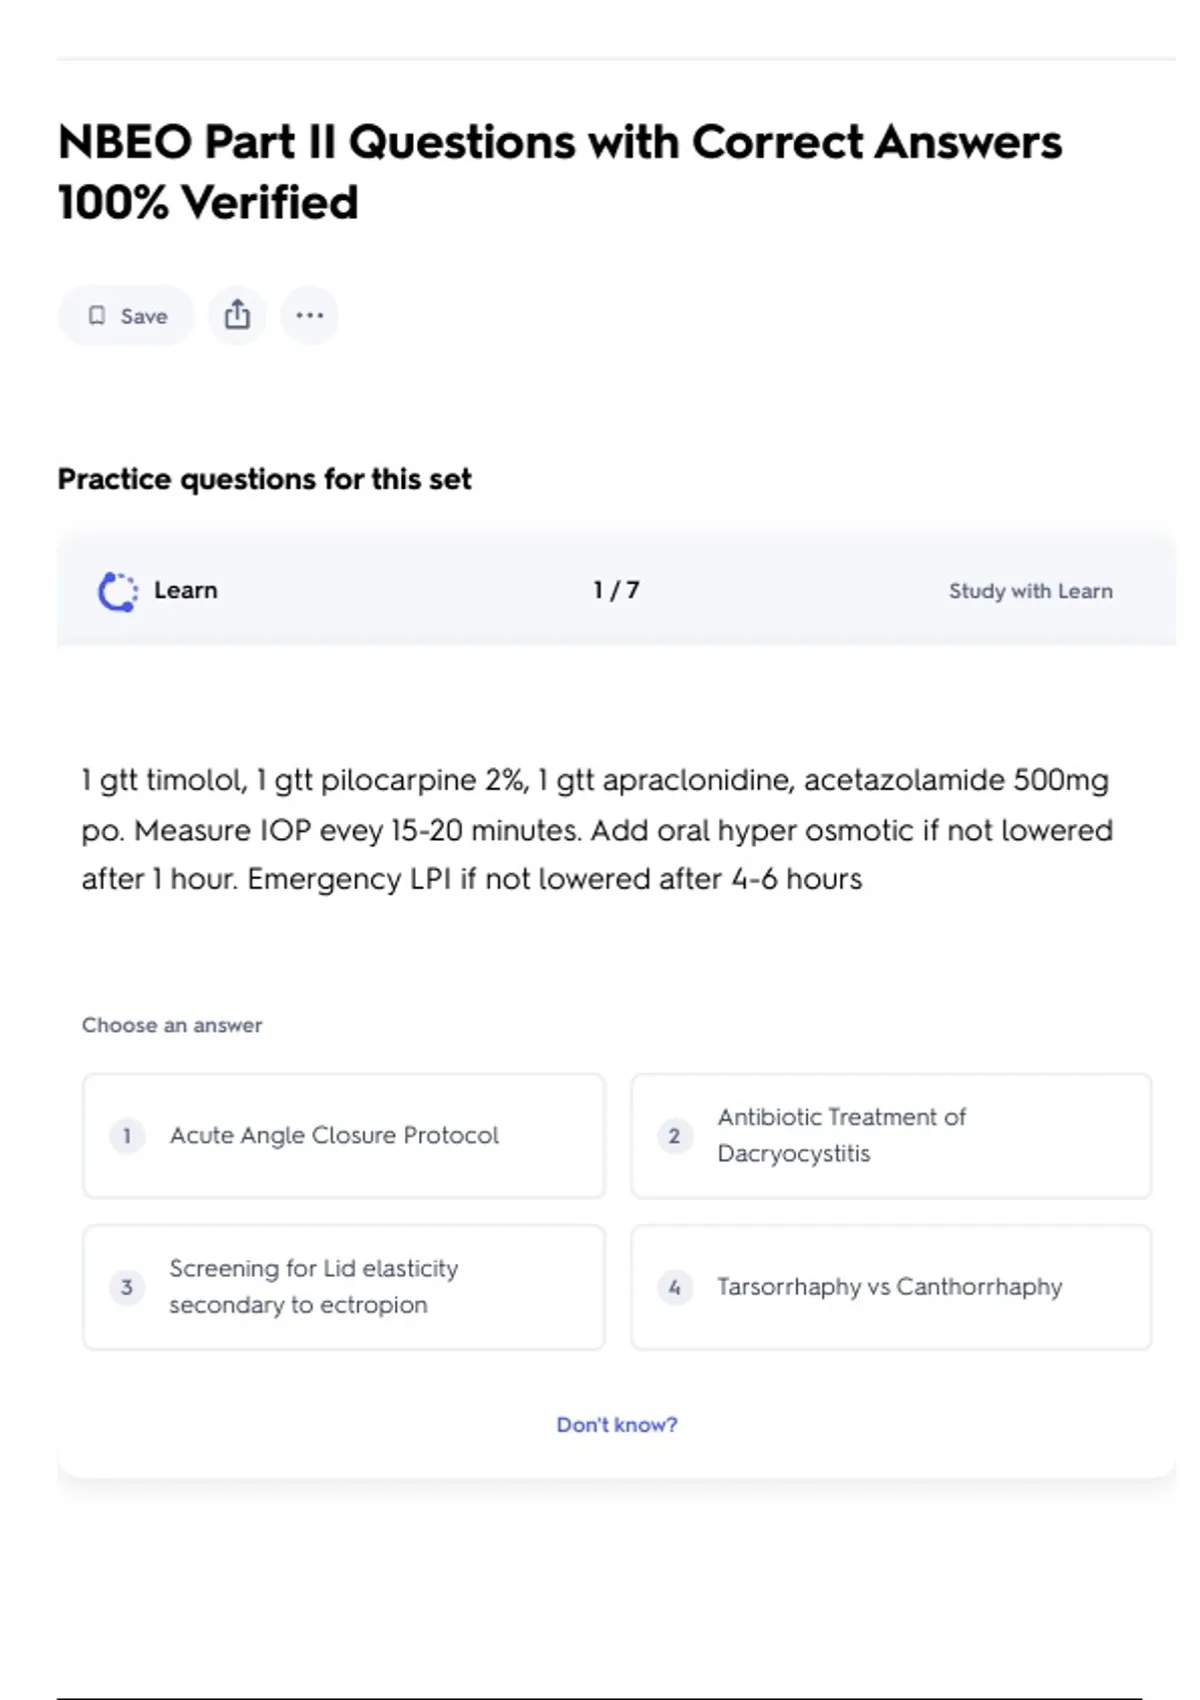
Task: Click the share icon button
Action: coord(237,316)
